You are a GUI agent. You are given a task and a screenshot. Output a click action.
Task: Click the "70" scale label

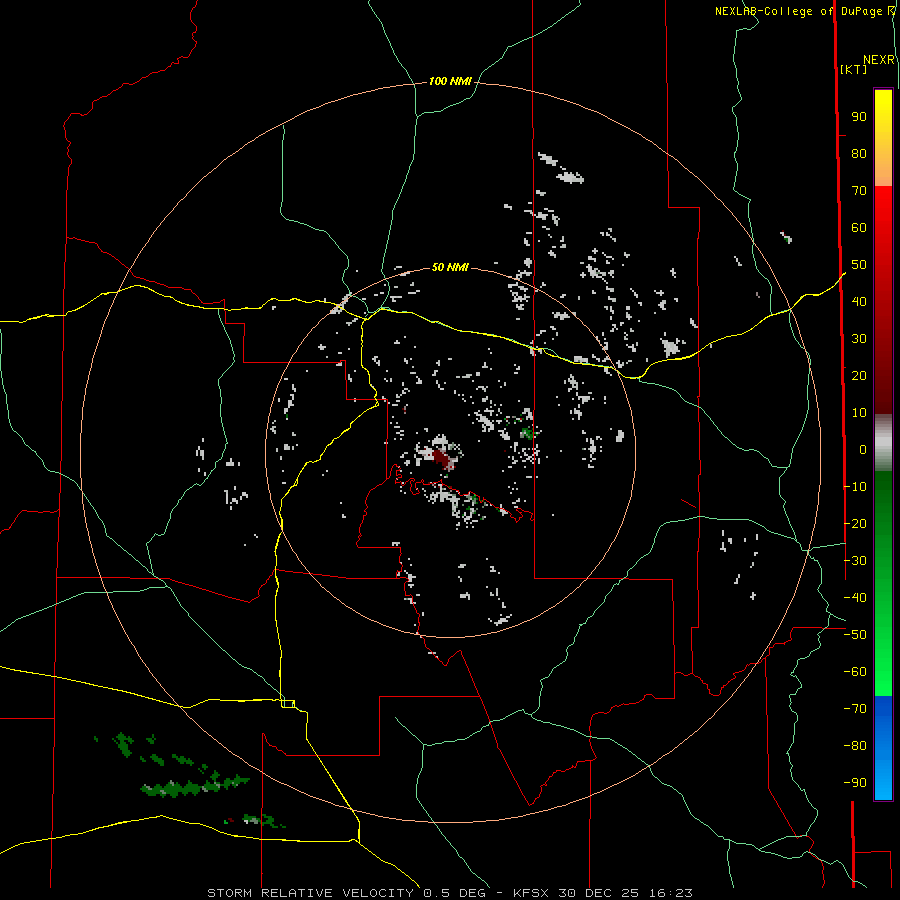(859, 191)
